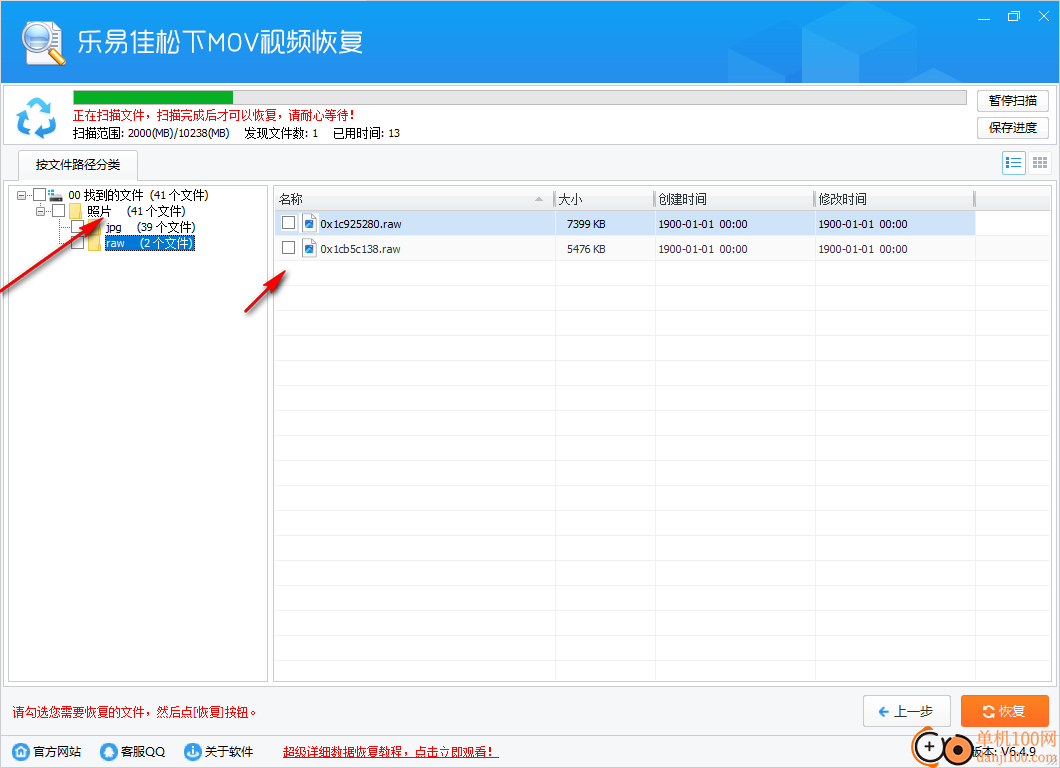Select the raw (2 个文件) tree item

pyautogui.click(x=149, y=243)
